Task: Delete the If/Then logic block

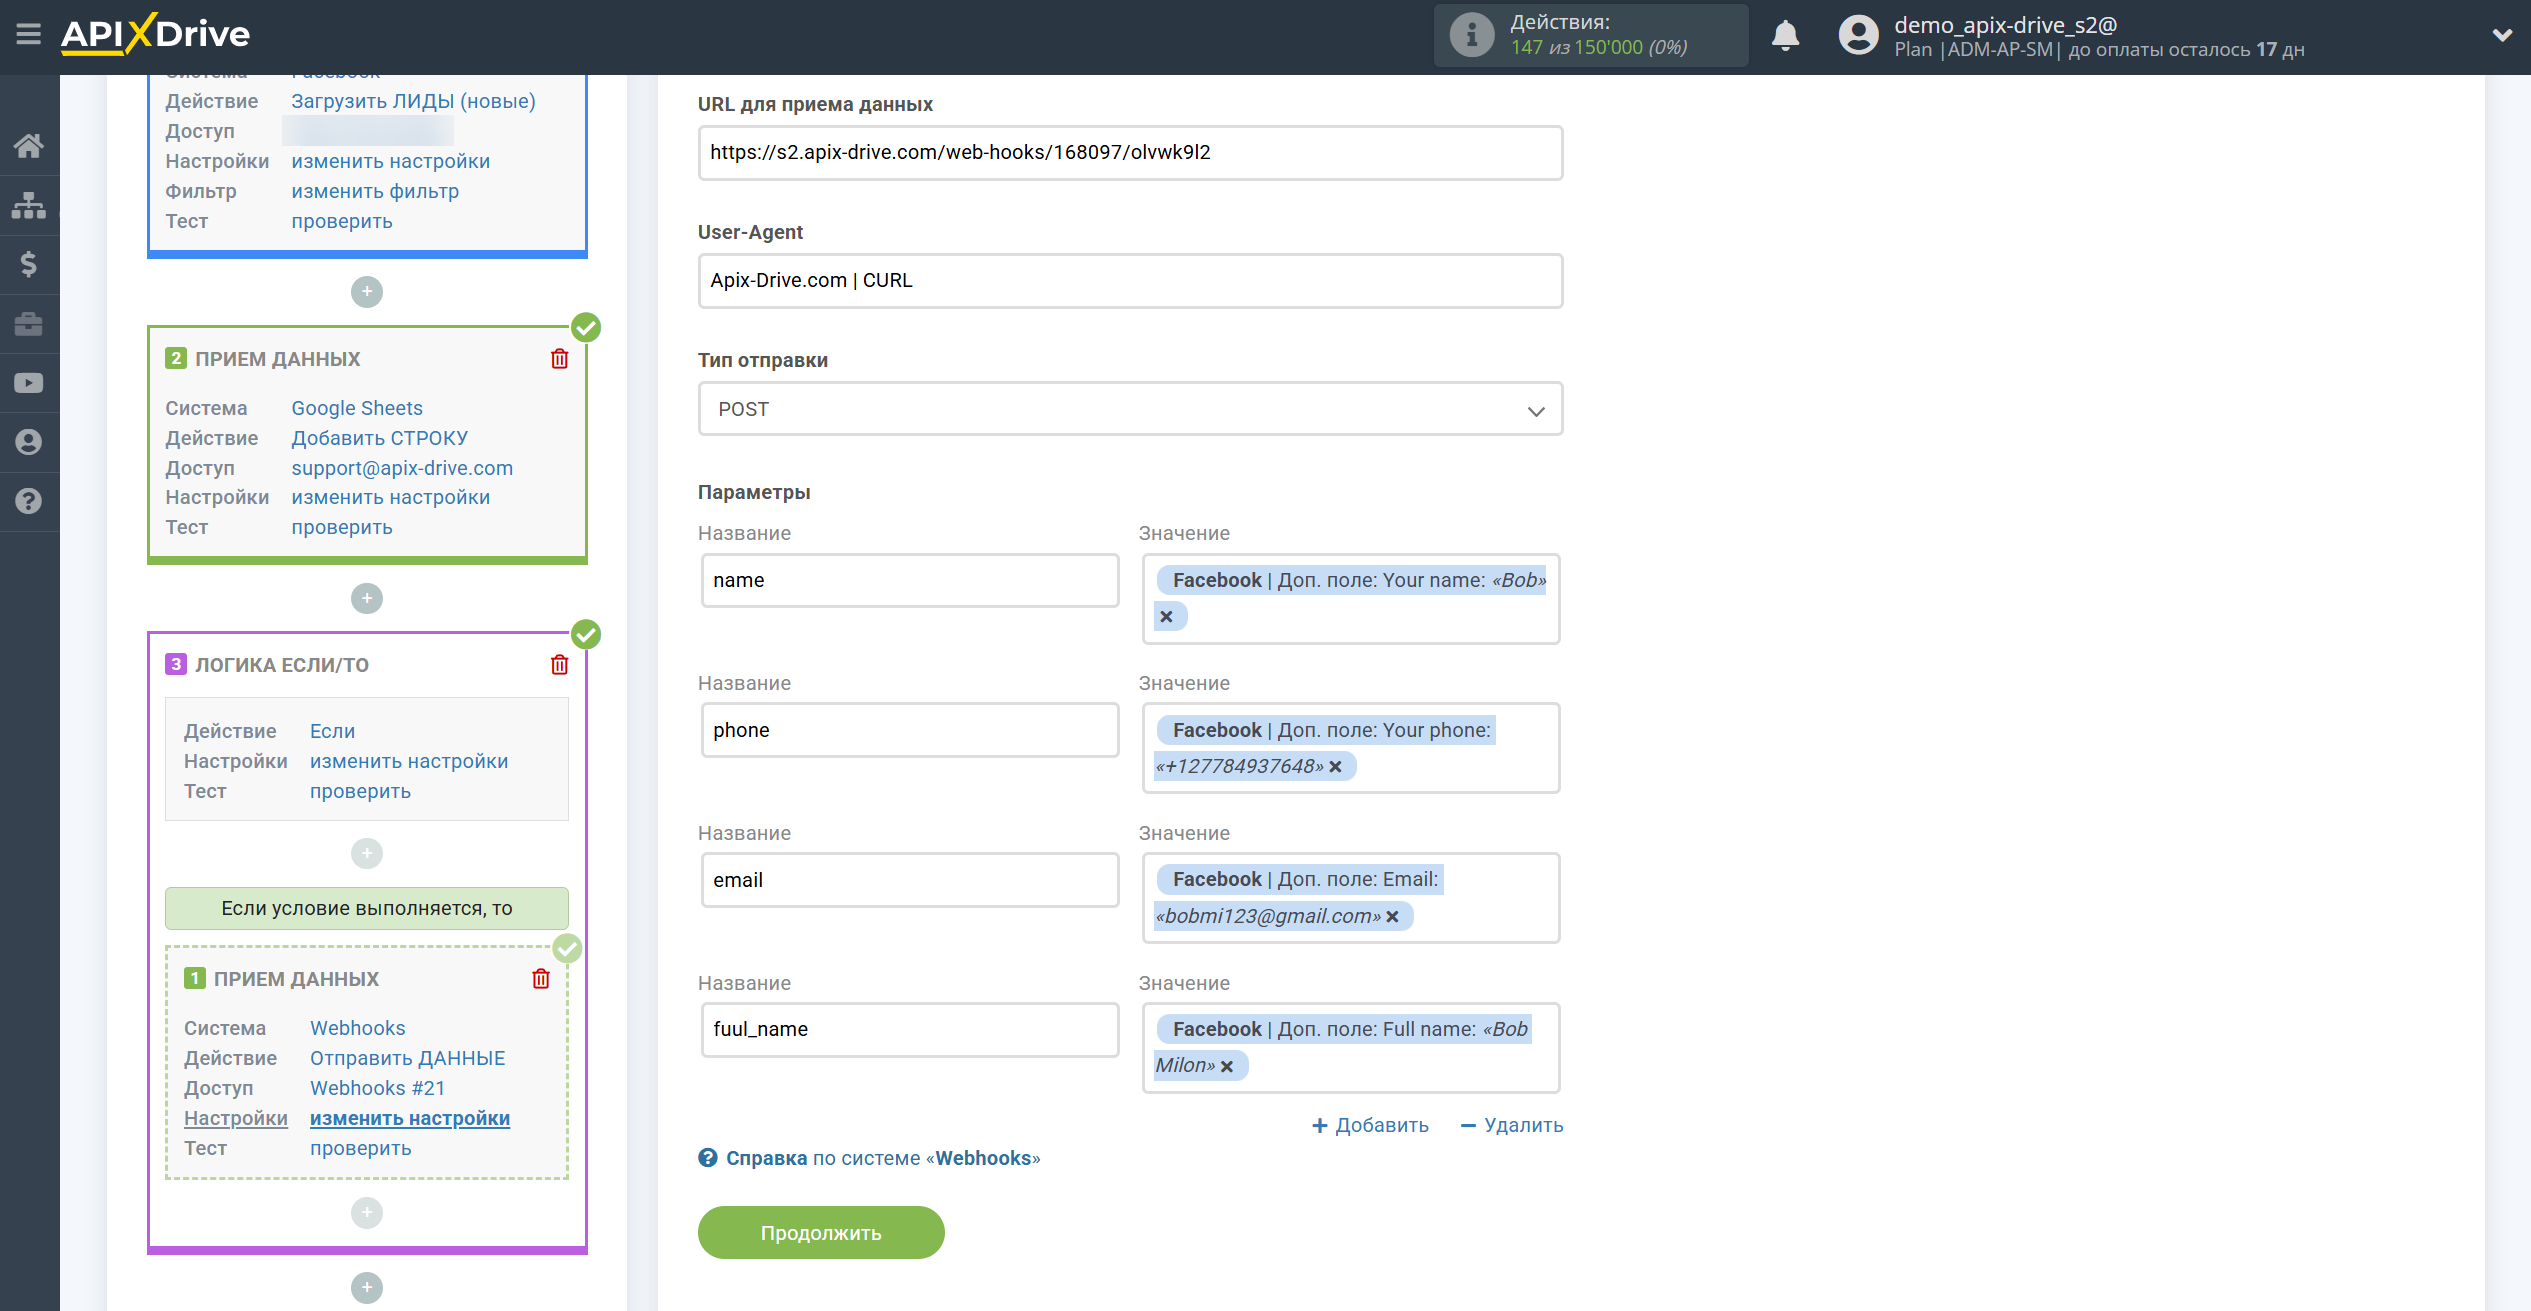Action: click(x=559, y=665)
